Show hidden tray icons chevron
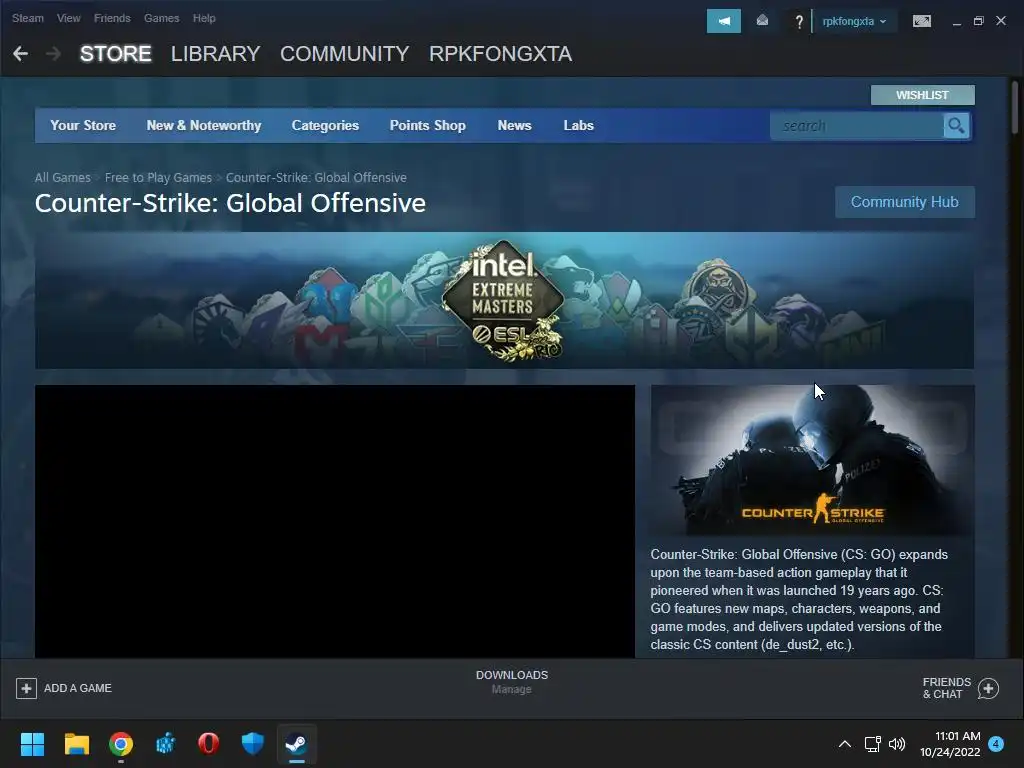Image resolution: width=1024 pixels, height=768 pixels. coord(844,744)
